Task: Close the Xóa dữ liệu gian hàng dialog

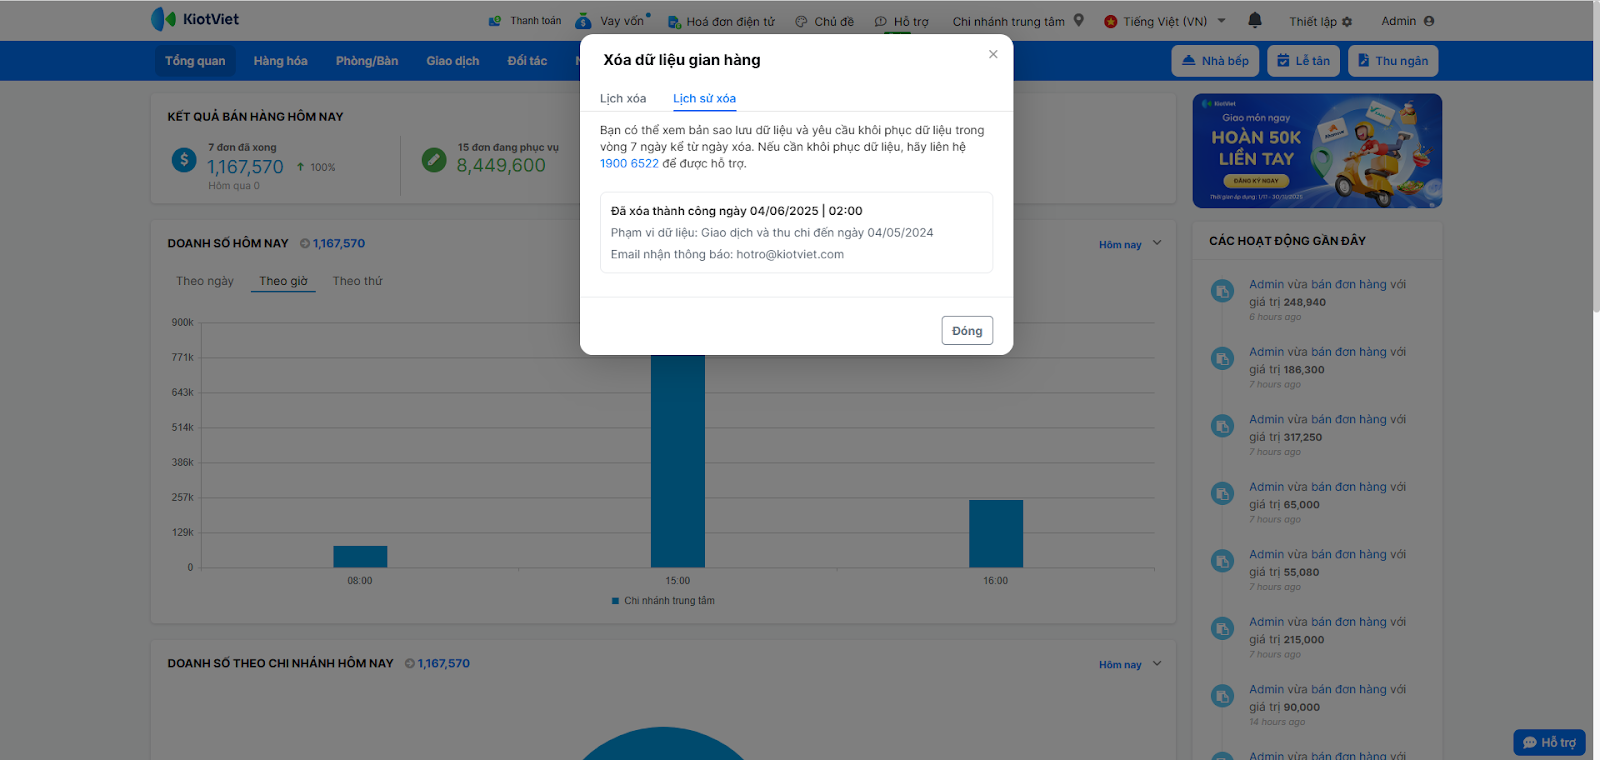Action: (993, 54)
